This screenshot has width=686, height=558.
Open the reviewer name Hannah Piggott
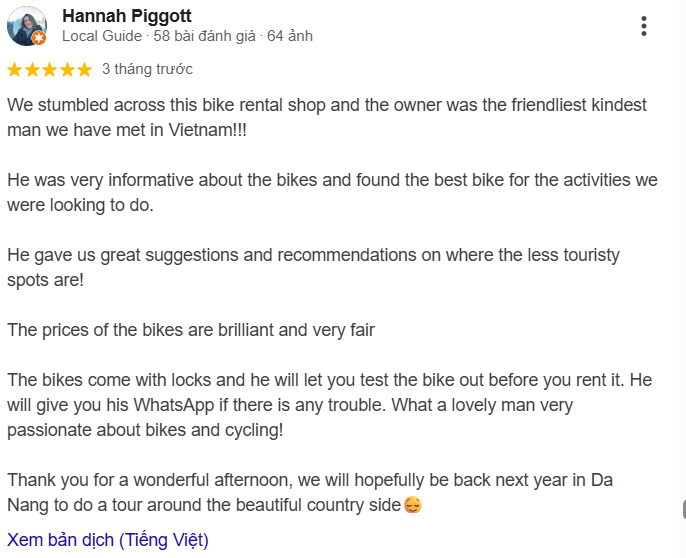click(126, 16)
